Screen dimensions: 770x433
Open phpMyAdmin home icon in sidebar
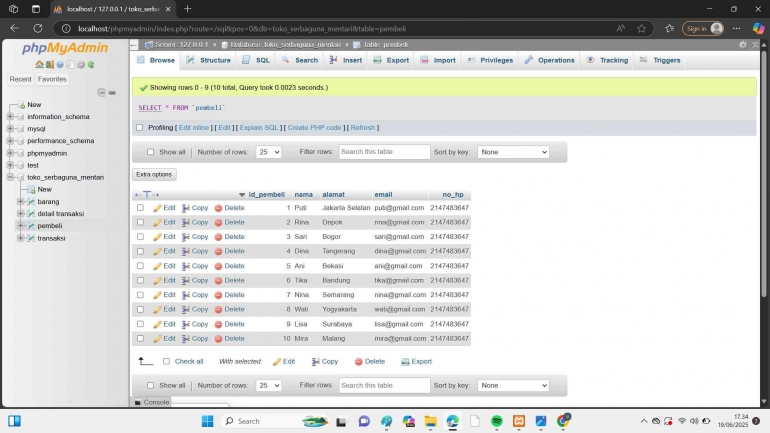39,64
